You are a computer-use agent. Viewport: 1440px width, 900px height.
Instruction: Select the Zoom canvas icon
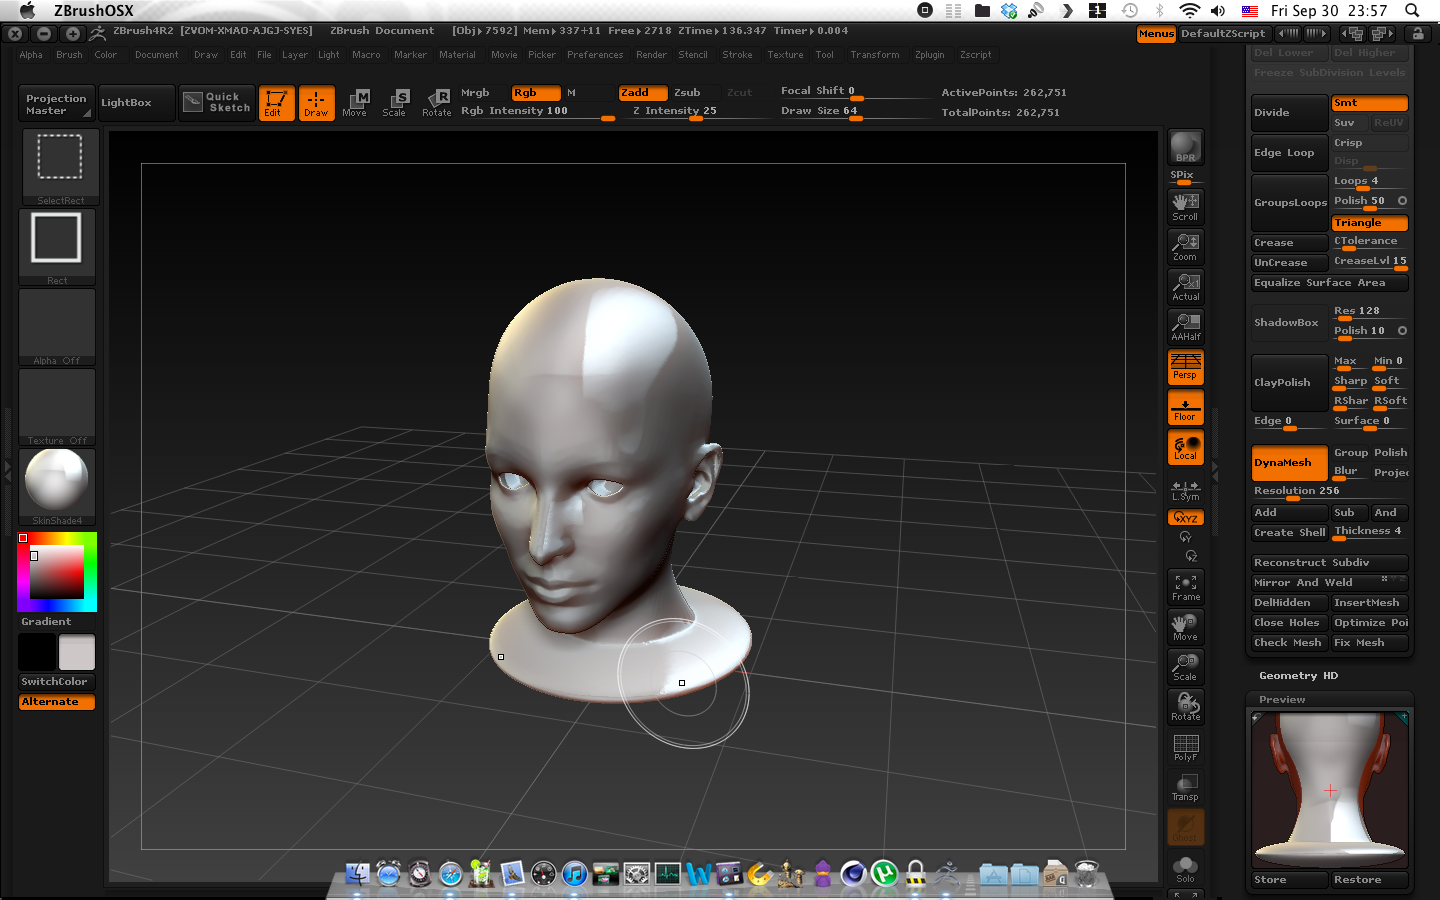[x=1185, y=246]
